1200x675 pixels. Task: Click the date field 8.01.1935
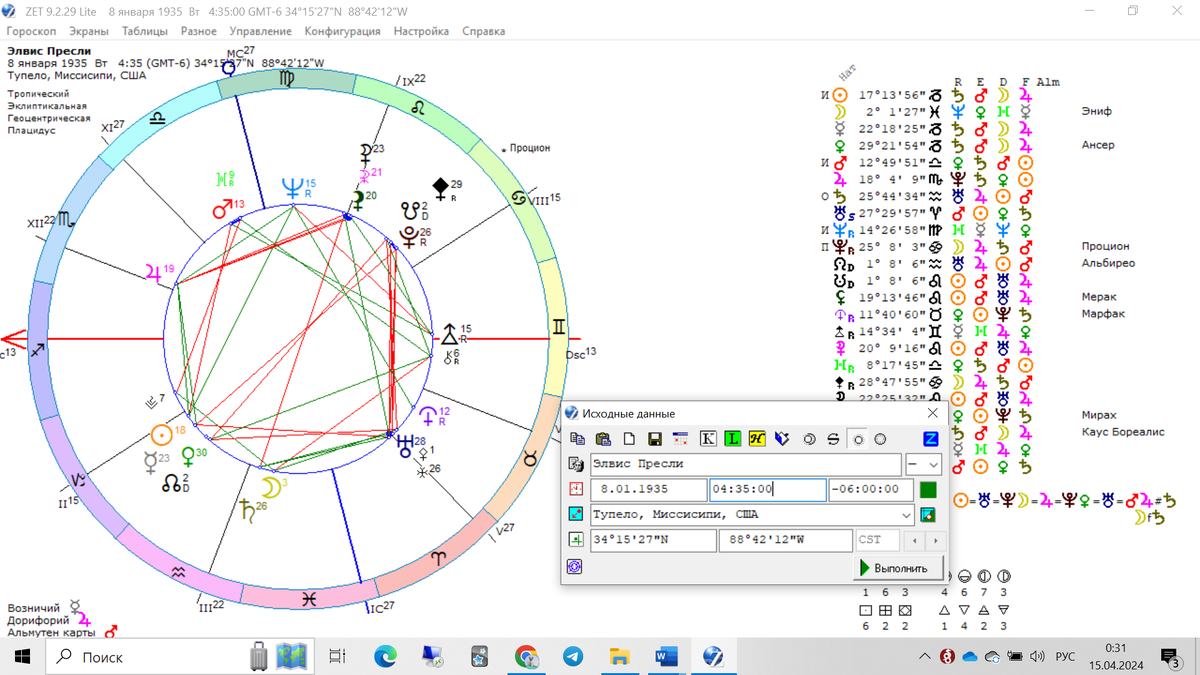pyautogui.click(x=648, y=490)
